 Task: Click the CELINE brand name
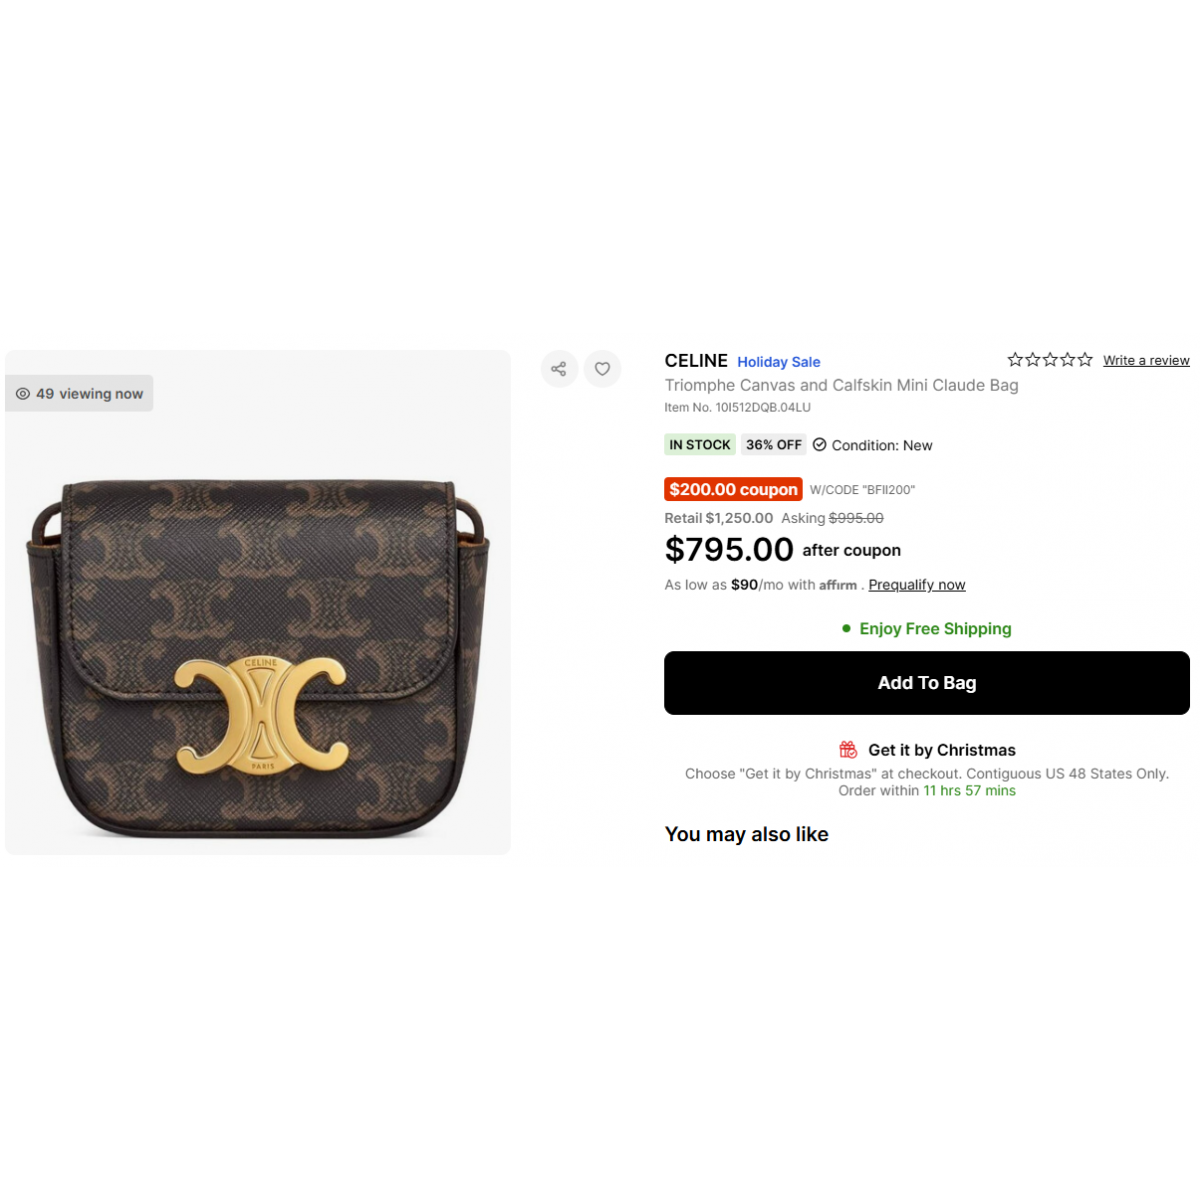(696, 361)
